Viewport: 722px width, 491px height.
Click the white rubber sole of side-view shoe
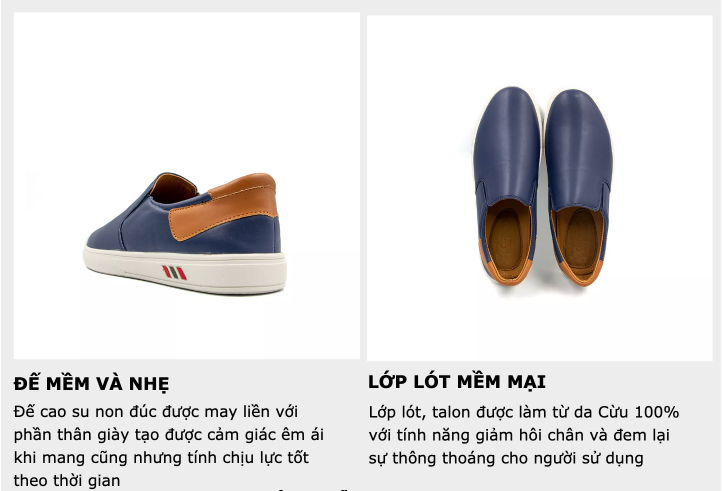185,269
